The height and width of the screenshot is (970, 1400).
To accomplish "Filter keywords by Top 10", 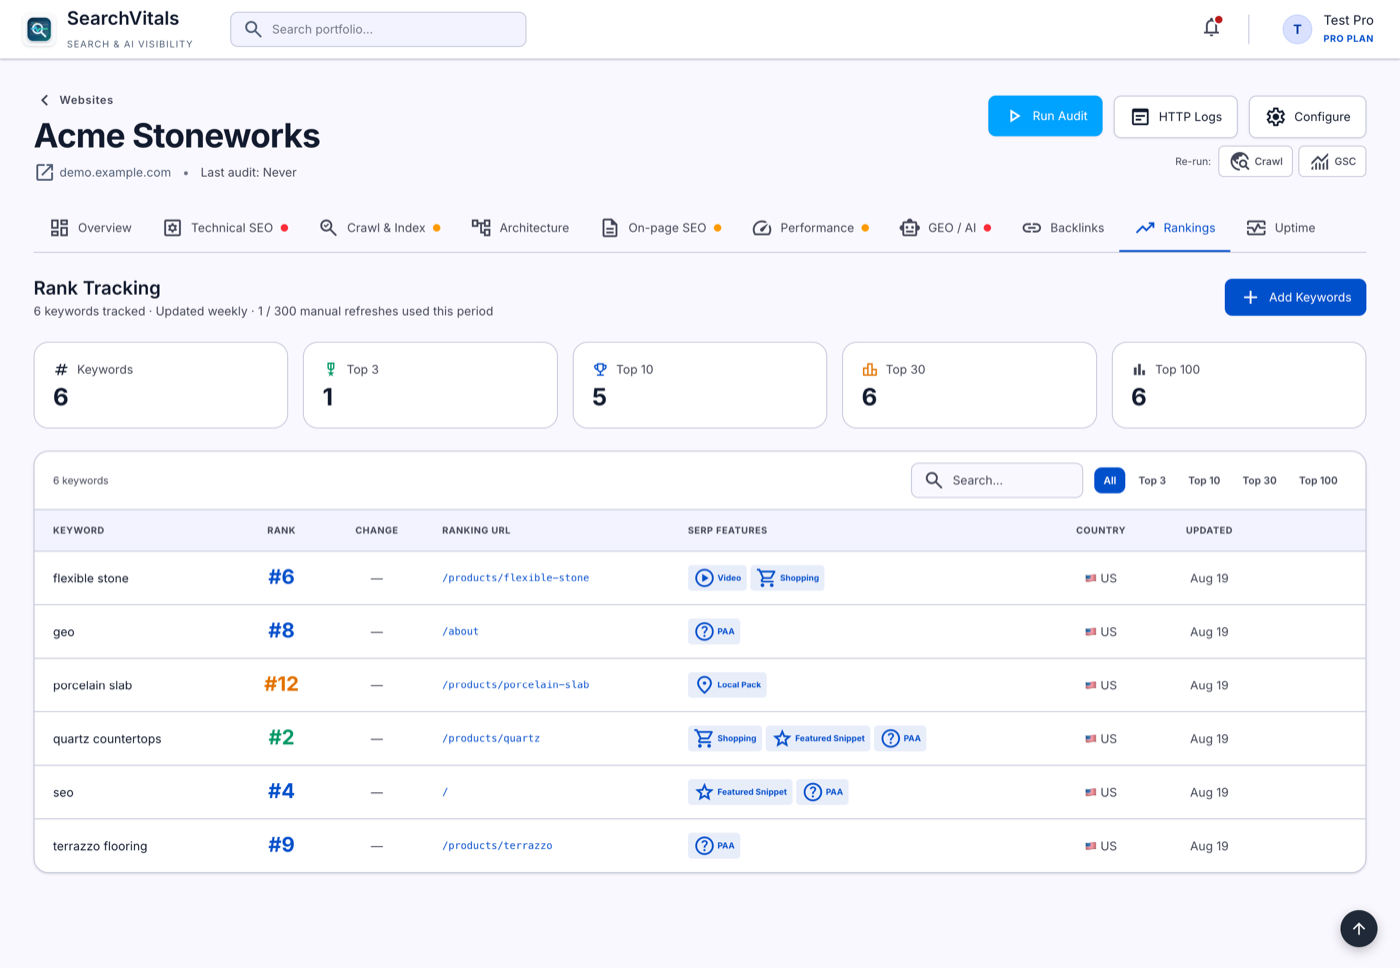I will coord(1204,481).
